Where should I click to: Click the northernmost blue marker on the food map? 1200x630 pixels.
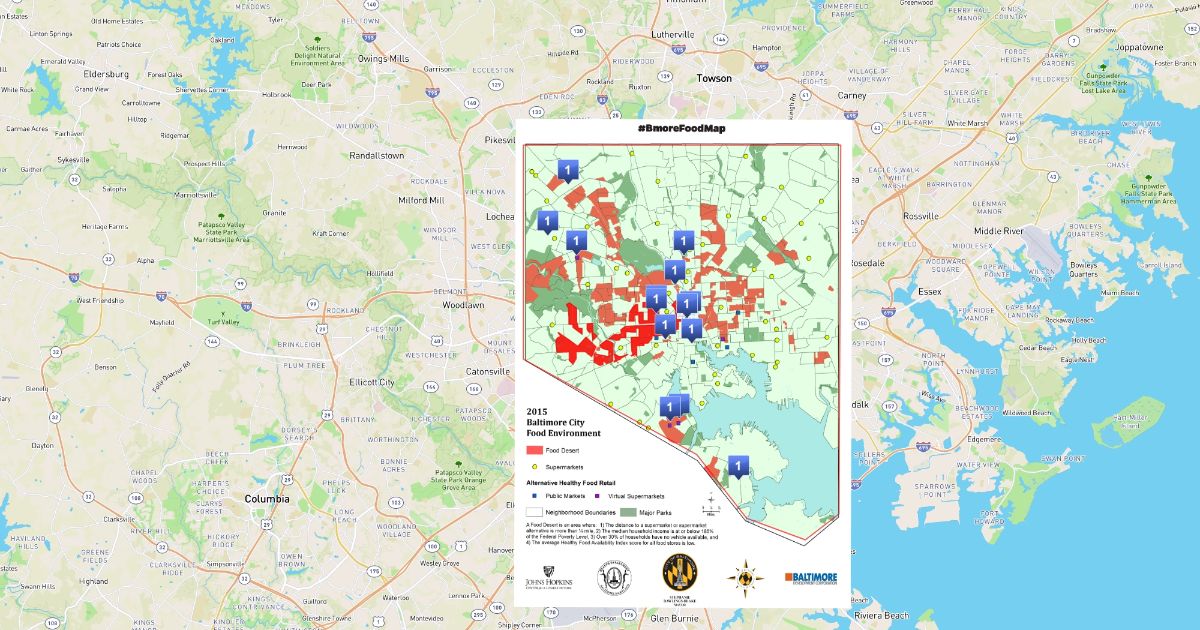(569, 171)
